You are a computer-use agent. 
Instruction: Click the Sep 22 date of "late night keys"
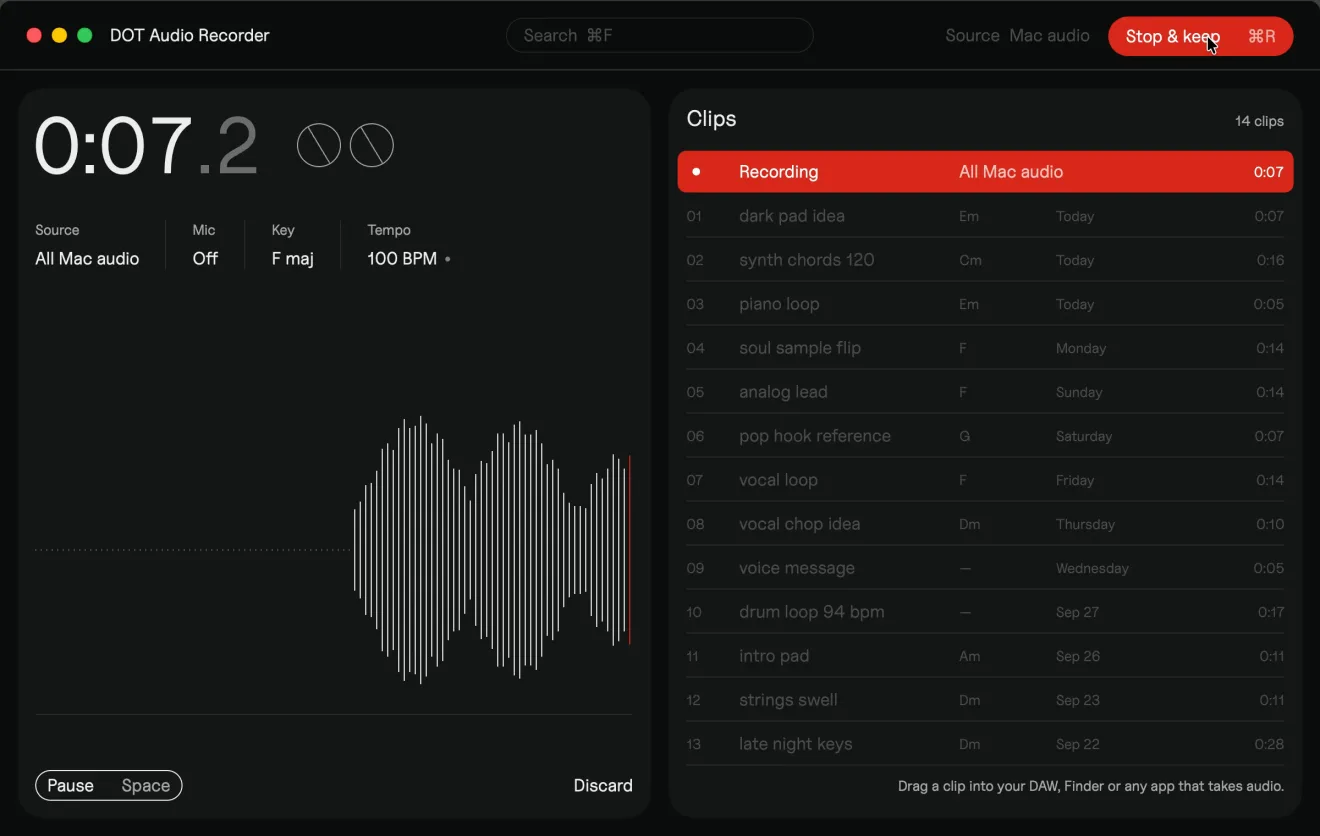(x=1078, y=744)
